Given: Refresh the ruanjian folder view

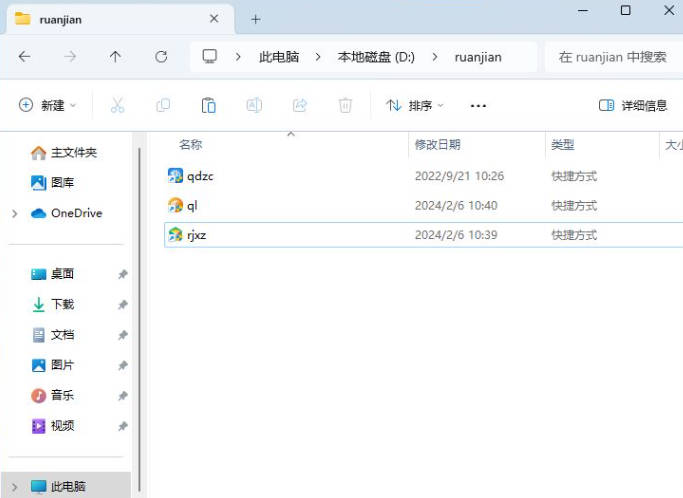Looking at the screenshot, I should click(161, 57).
